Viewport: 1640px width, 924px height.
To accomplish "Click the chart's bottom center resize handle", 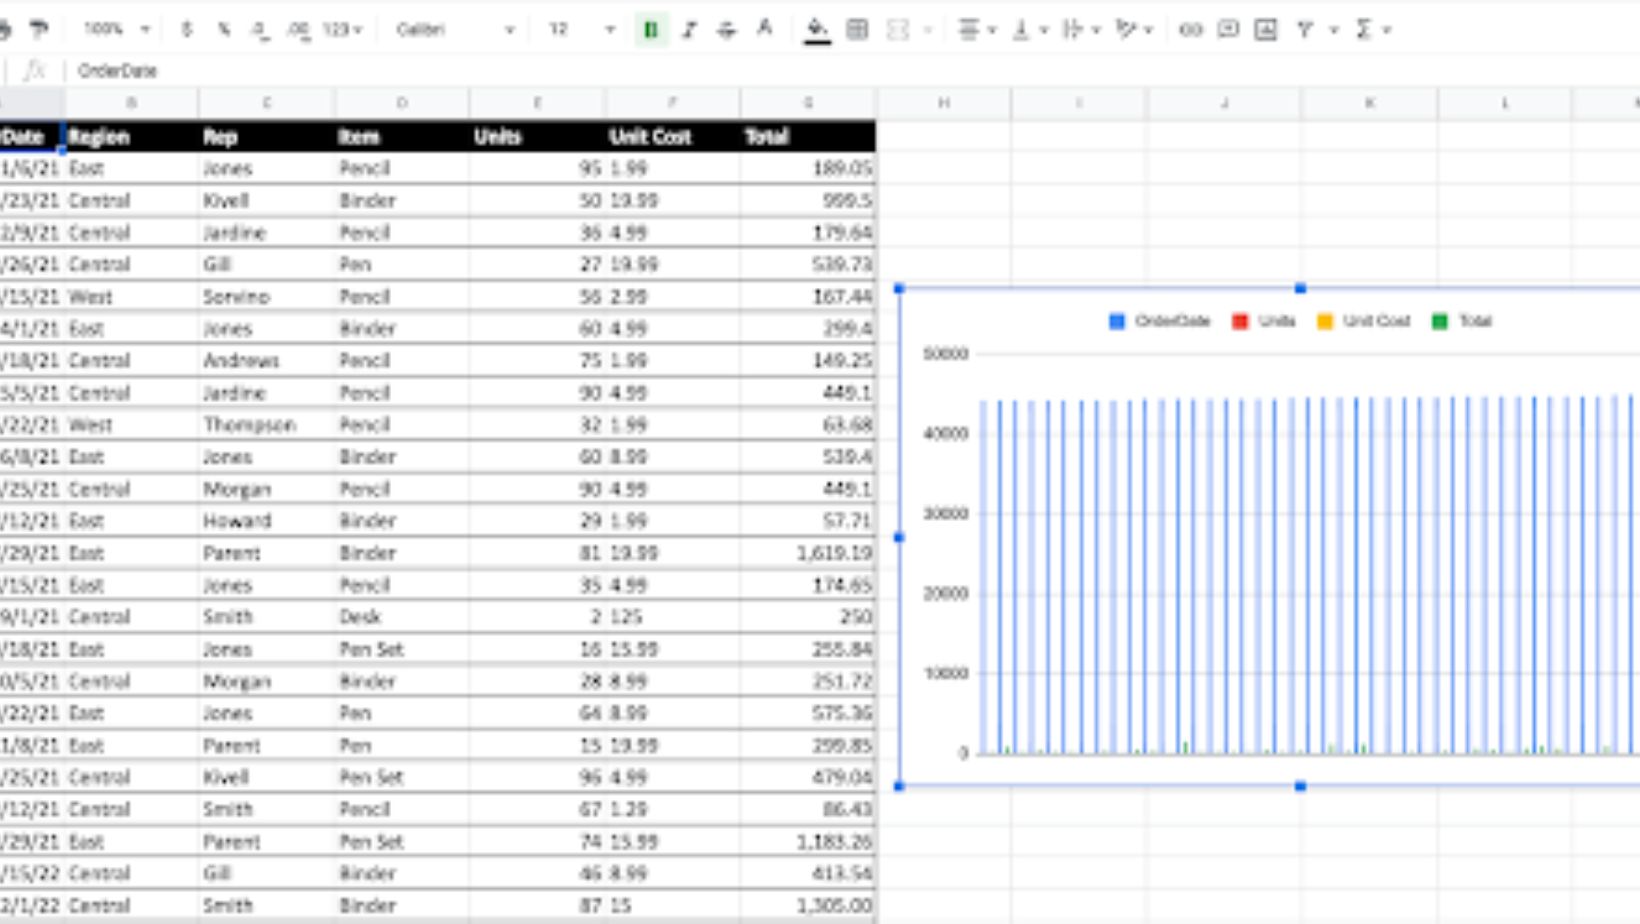I will pyautogui.click(x=1300, y=786).
